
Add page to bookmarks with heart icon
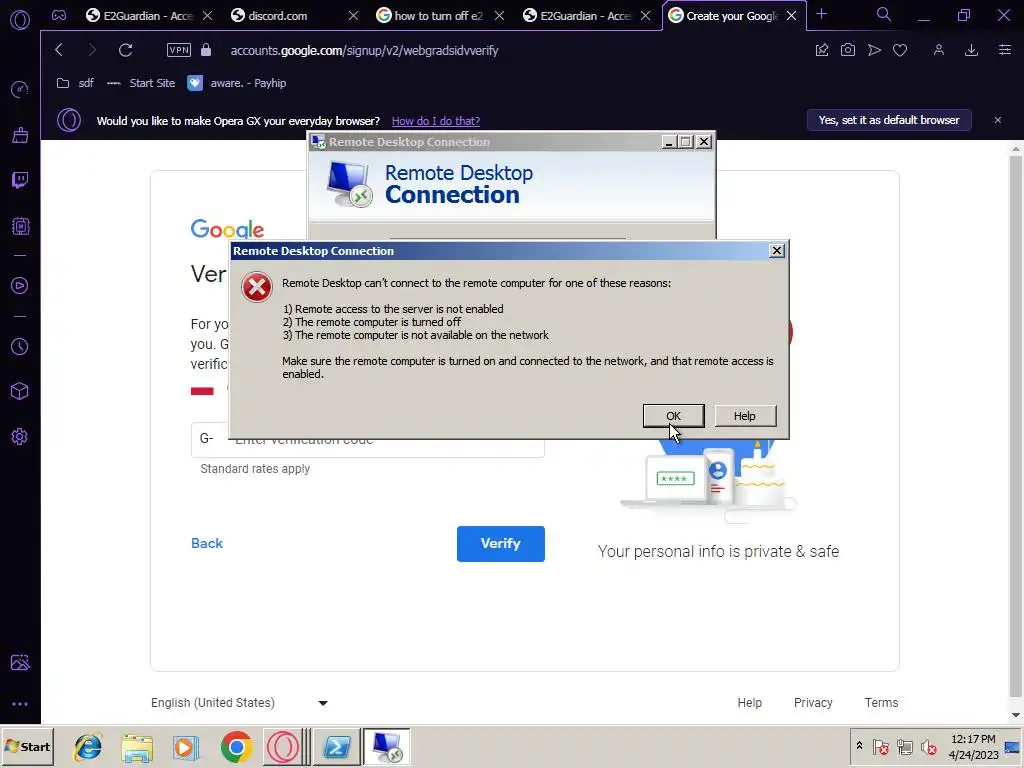click(900, 50)
